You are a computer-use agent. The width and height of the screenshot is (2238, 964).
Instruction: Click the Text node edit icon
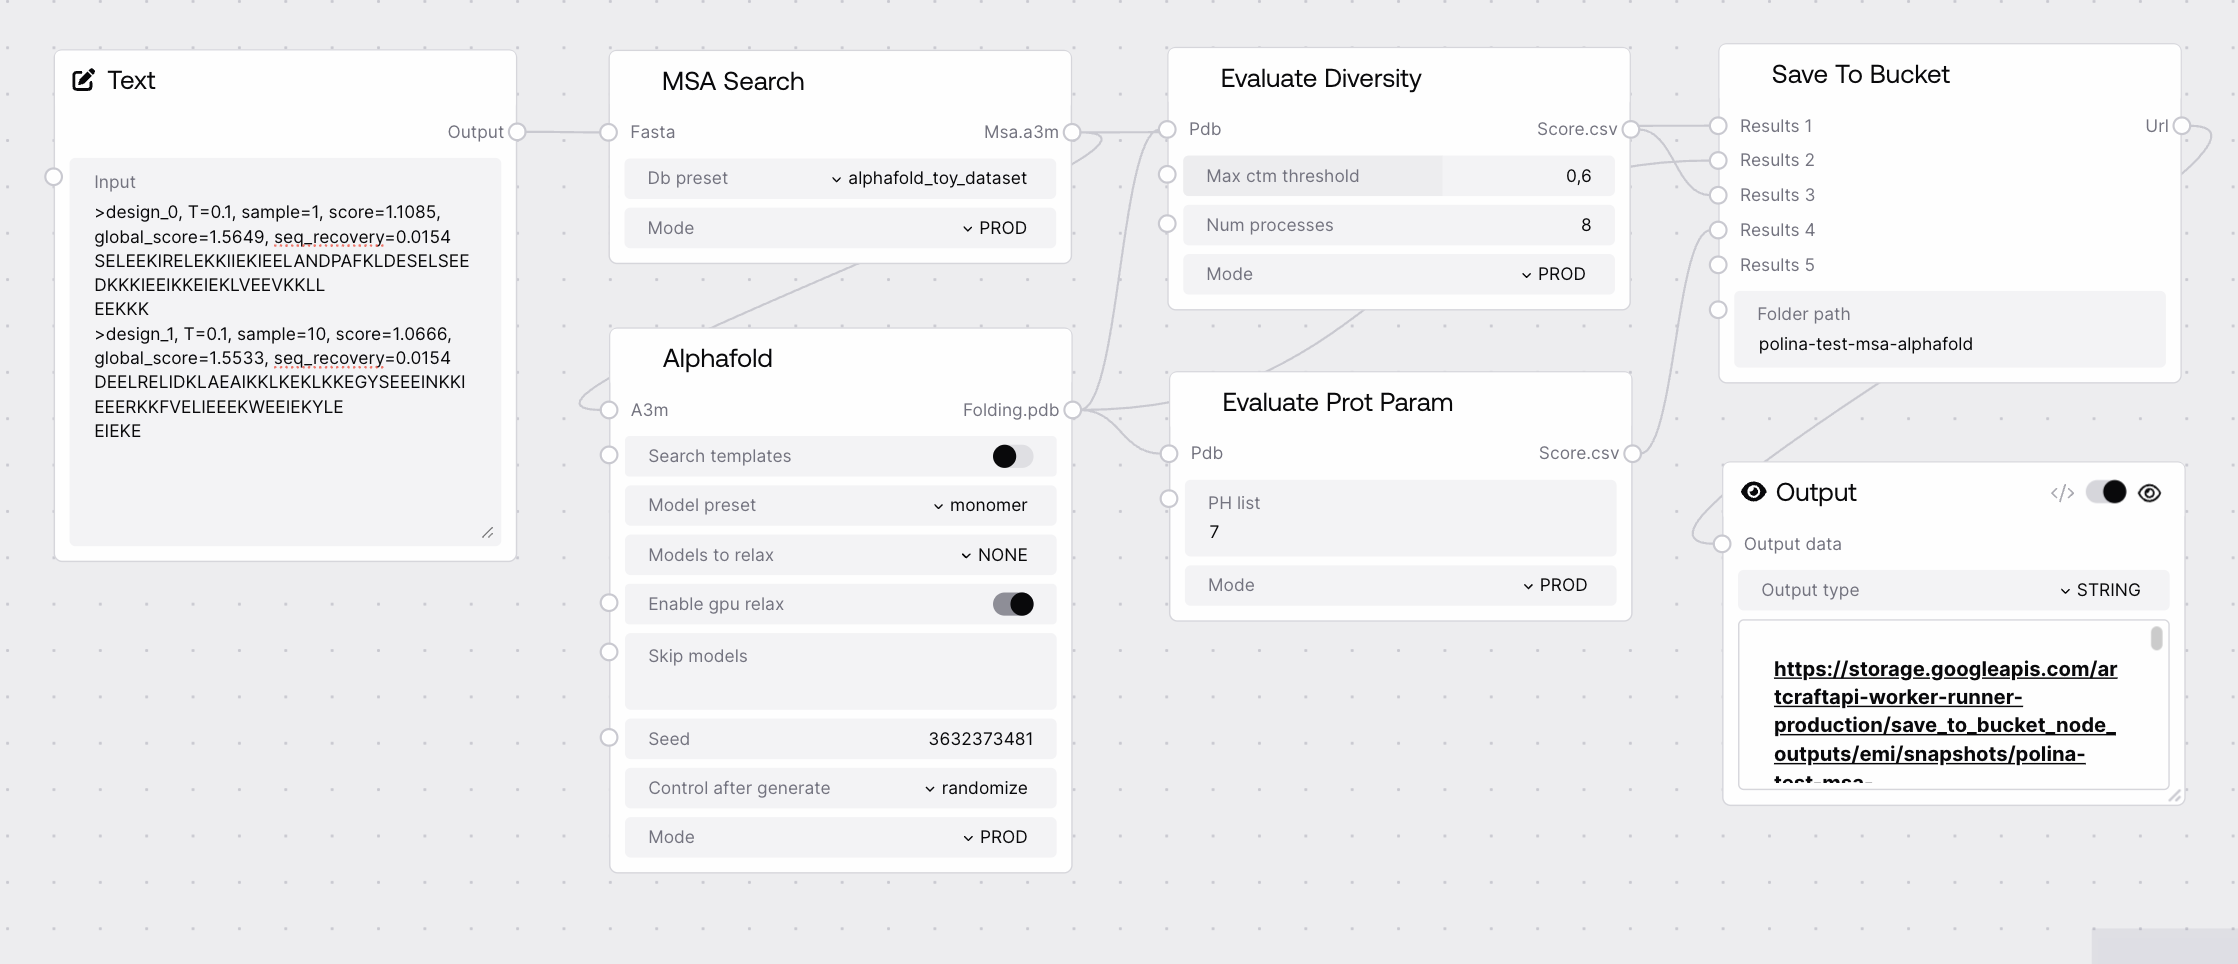84,80
